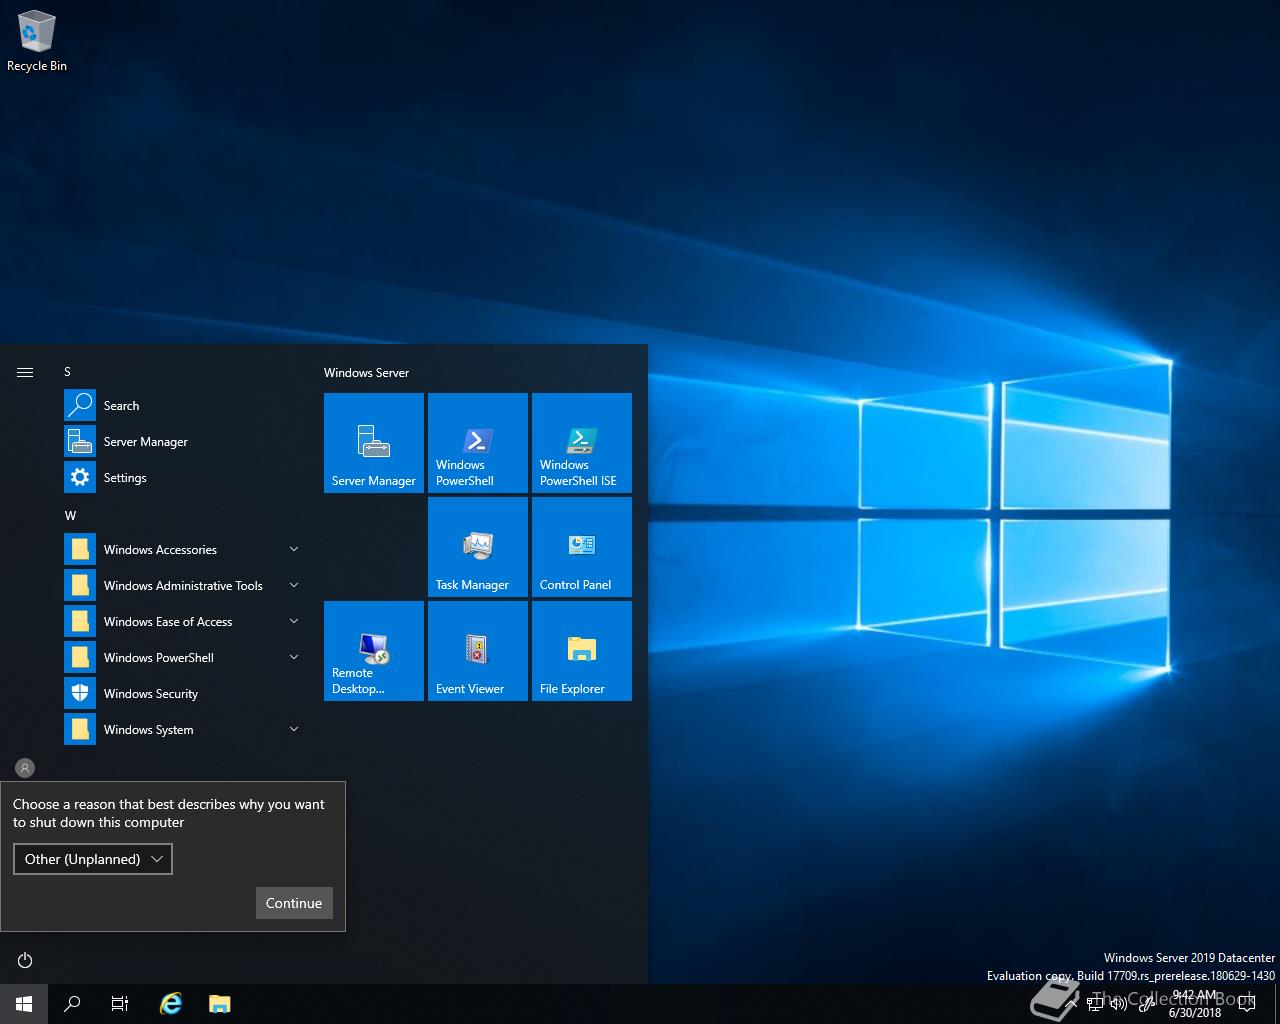Screen dimensions: 1280x1024
Task: Open the File Explorer tile
Action: coord(582,651)
